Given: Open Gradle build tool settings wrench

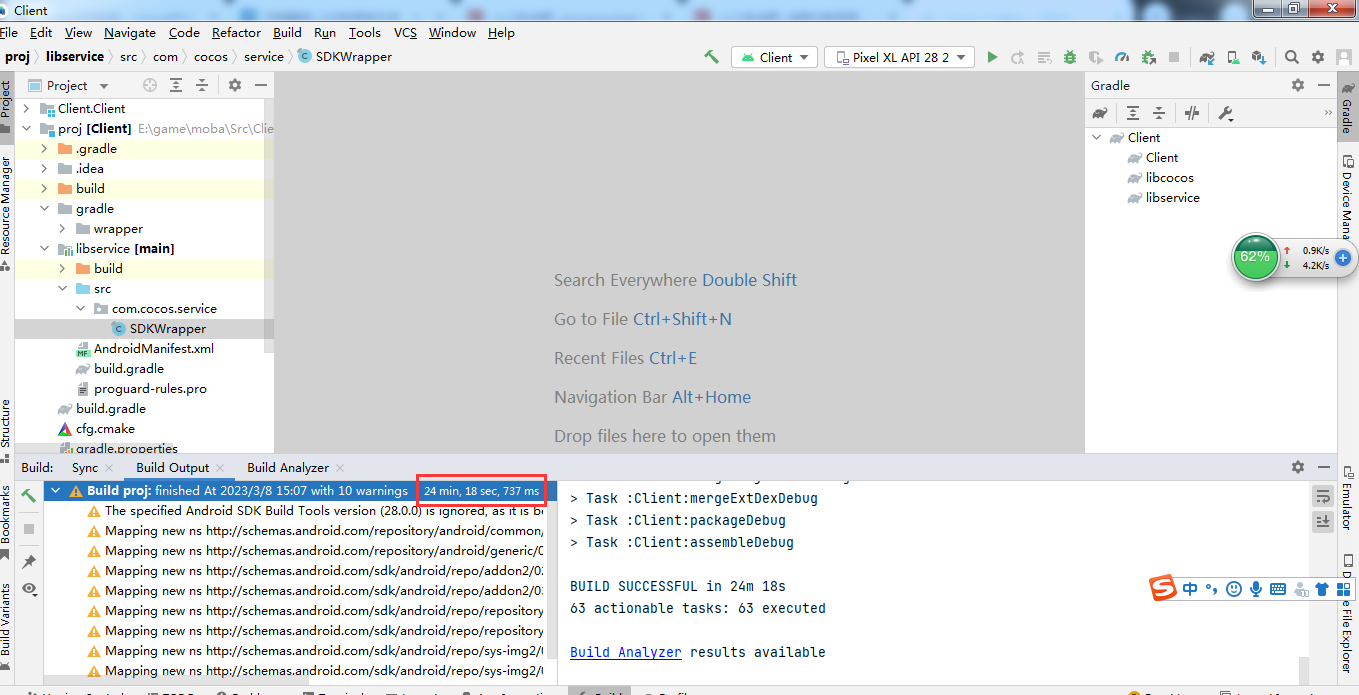Looking at the screenshot, I should pyautogui.click(x=1226, y=113).
